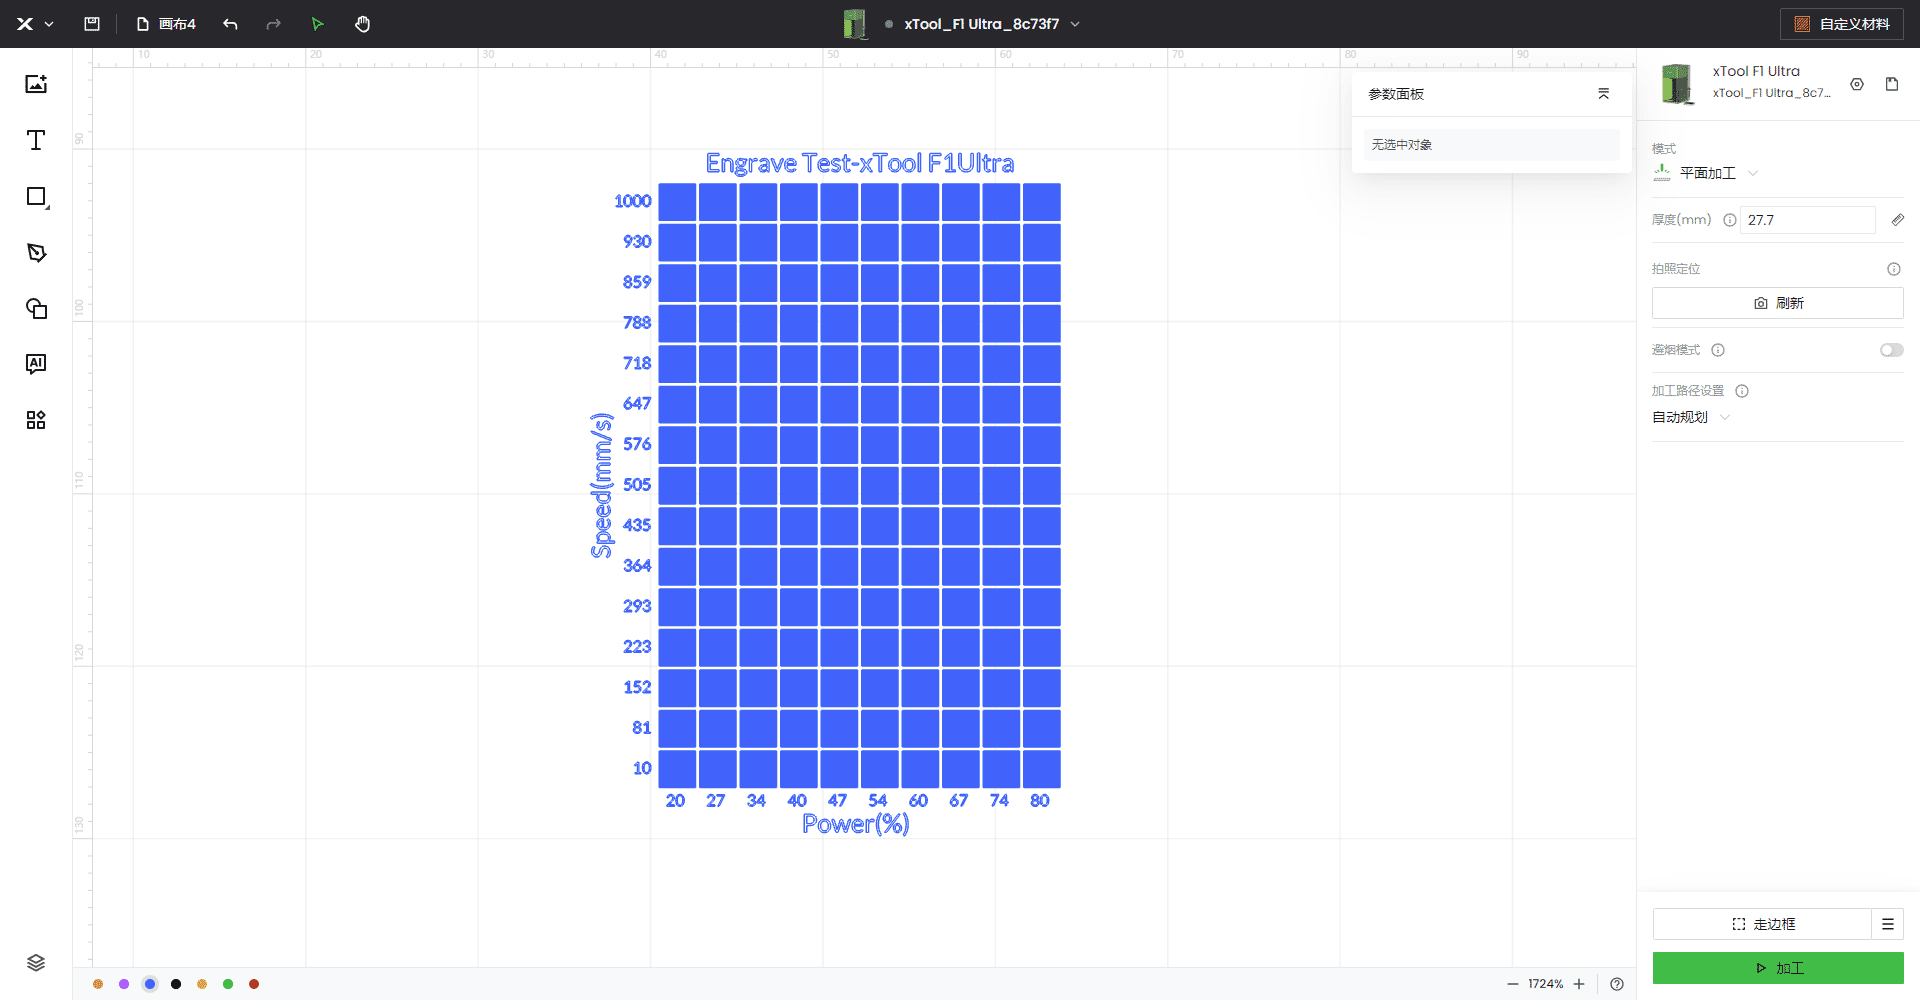Select the green arrow selection tool

point(317,24)
